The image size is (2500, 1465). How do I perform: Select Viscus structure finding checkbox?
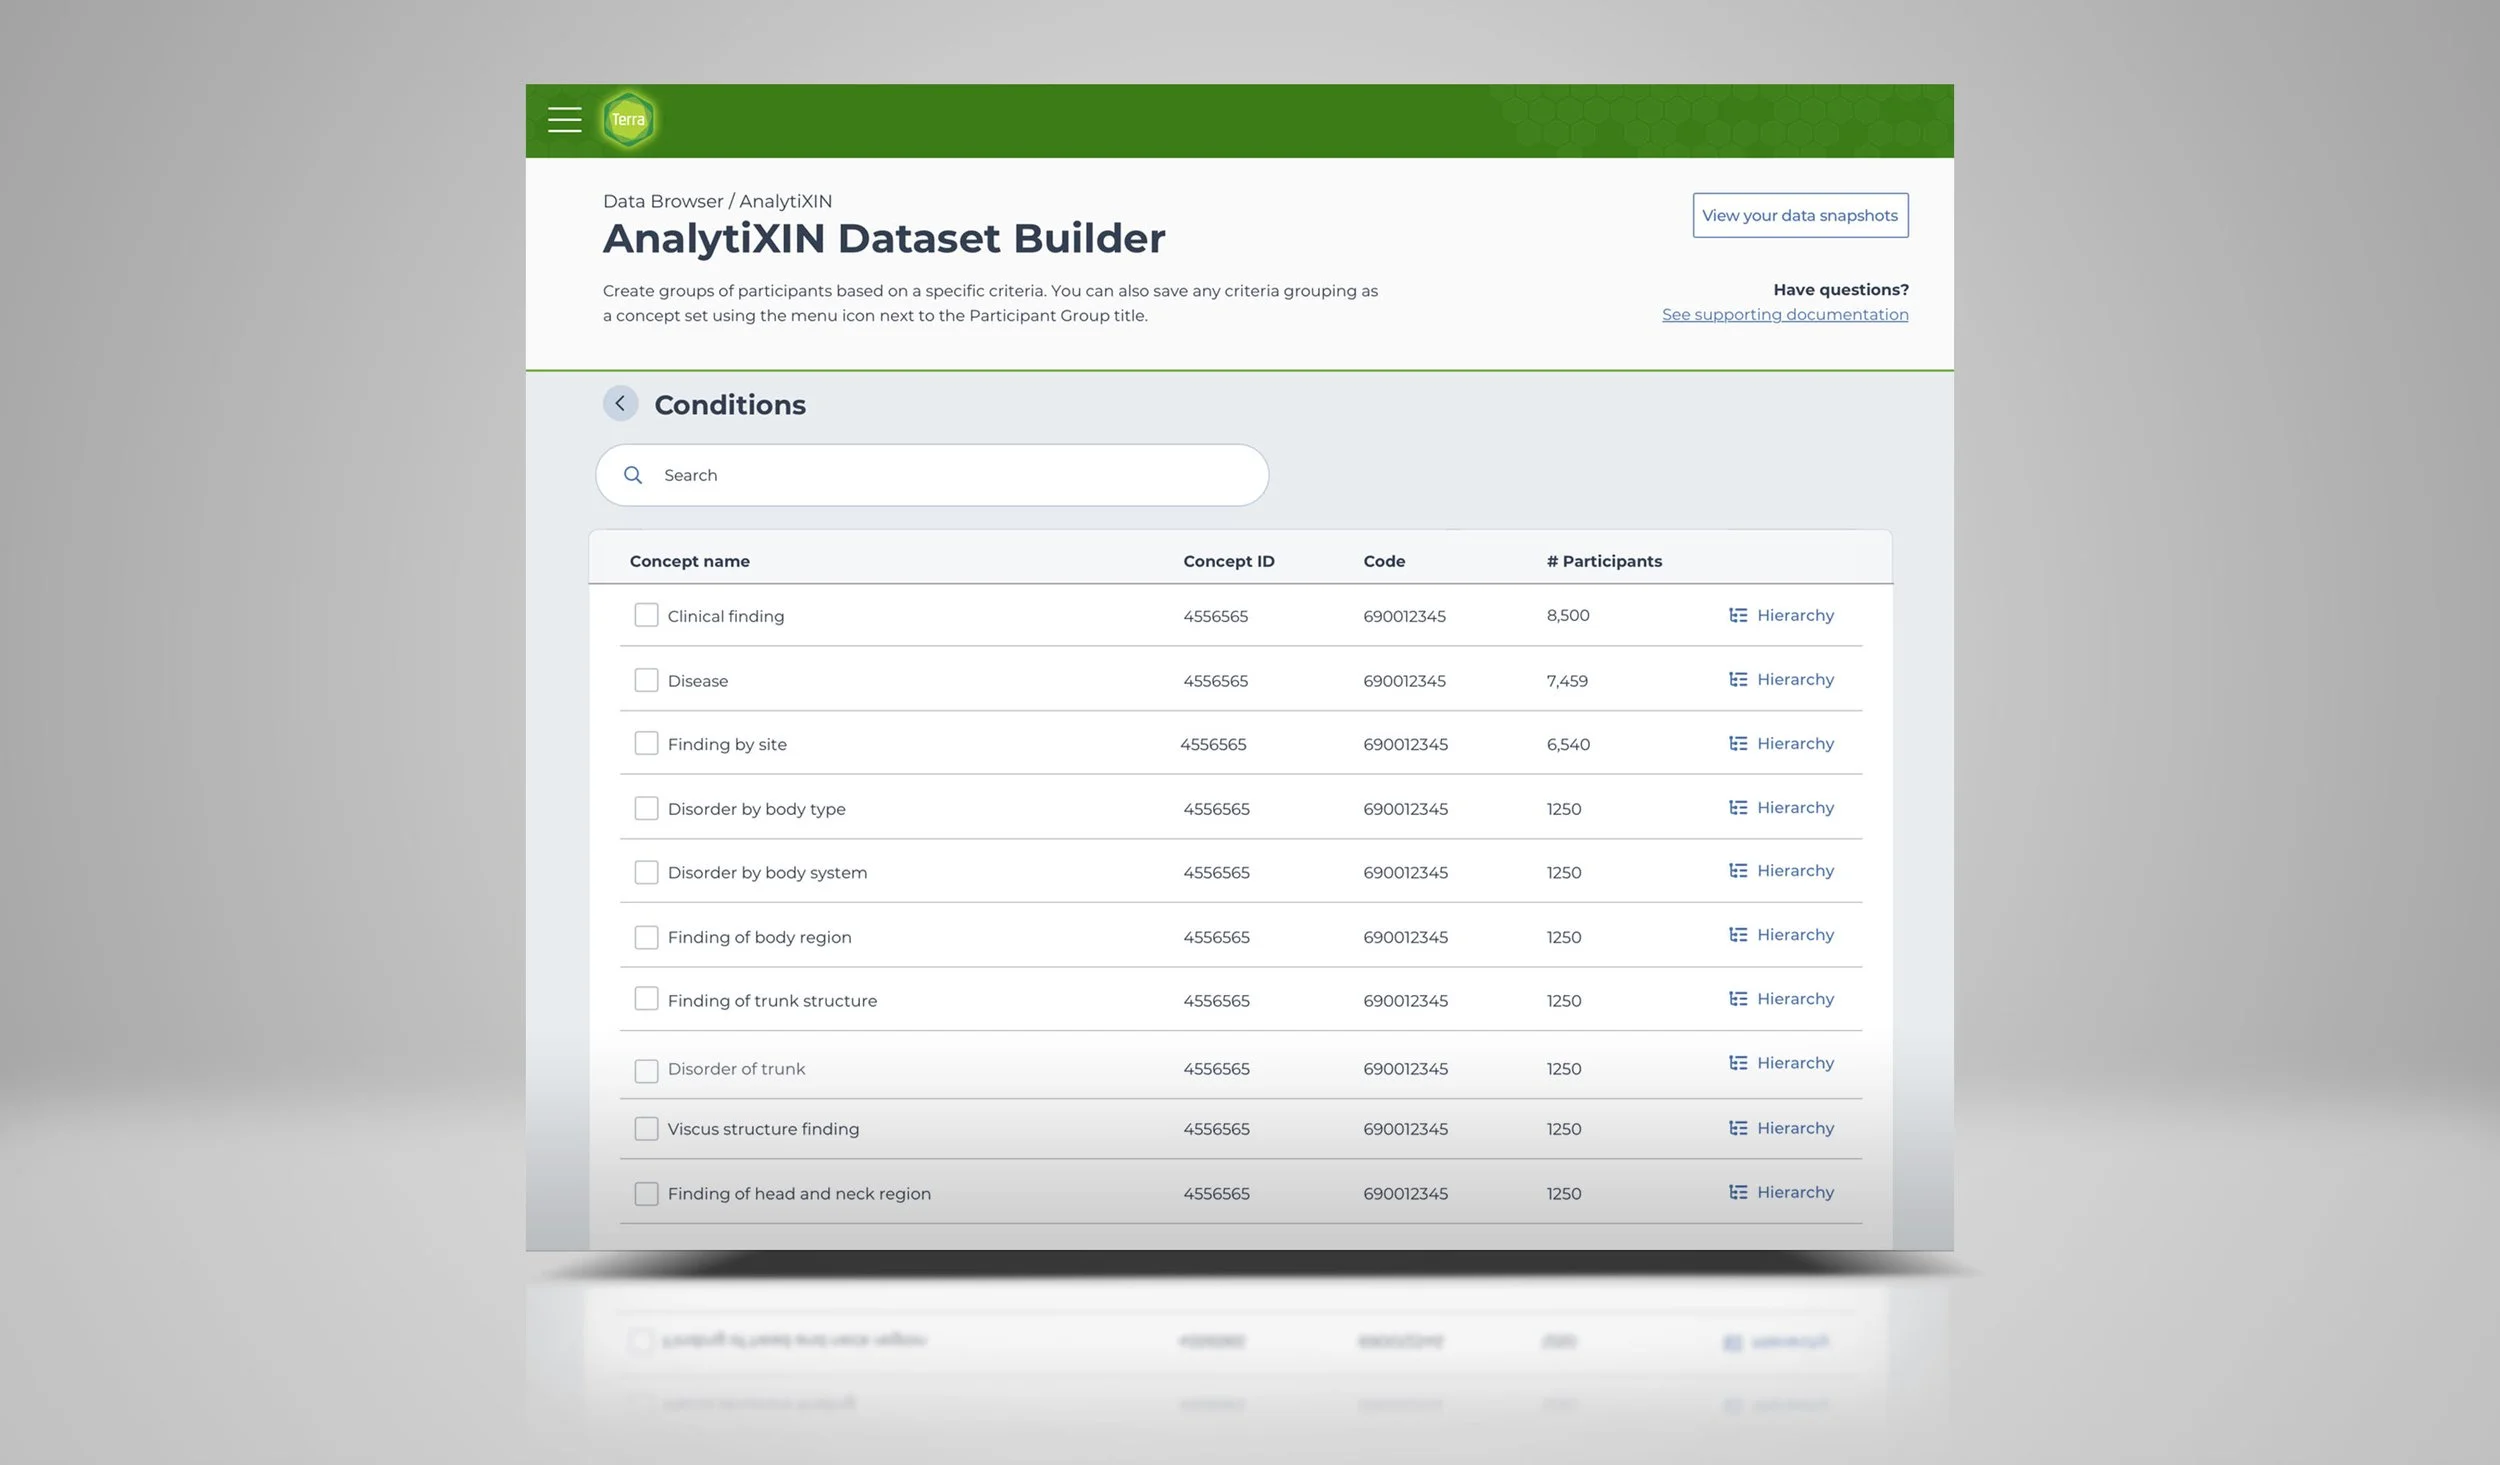[x=646, y=1129]
